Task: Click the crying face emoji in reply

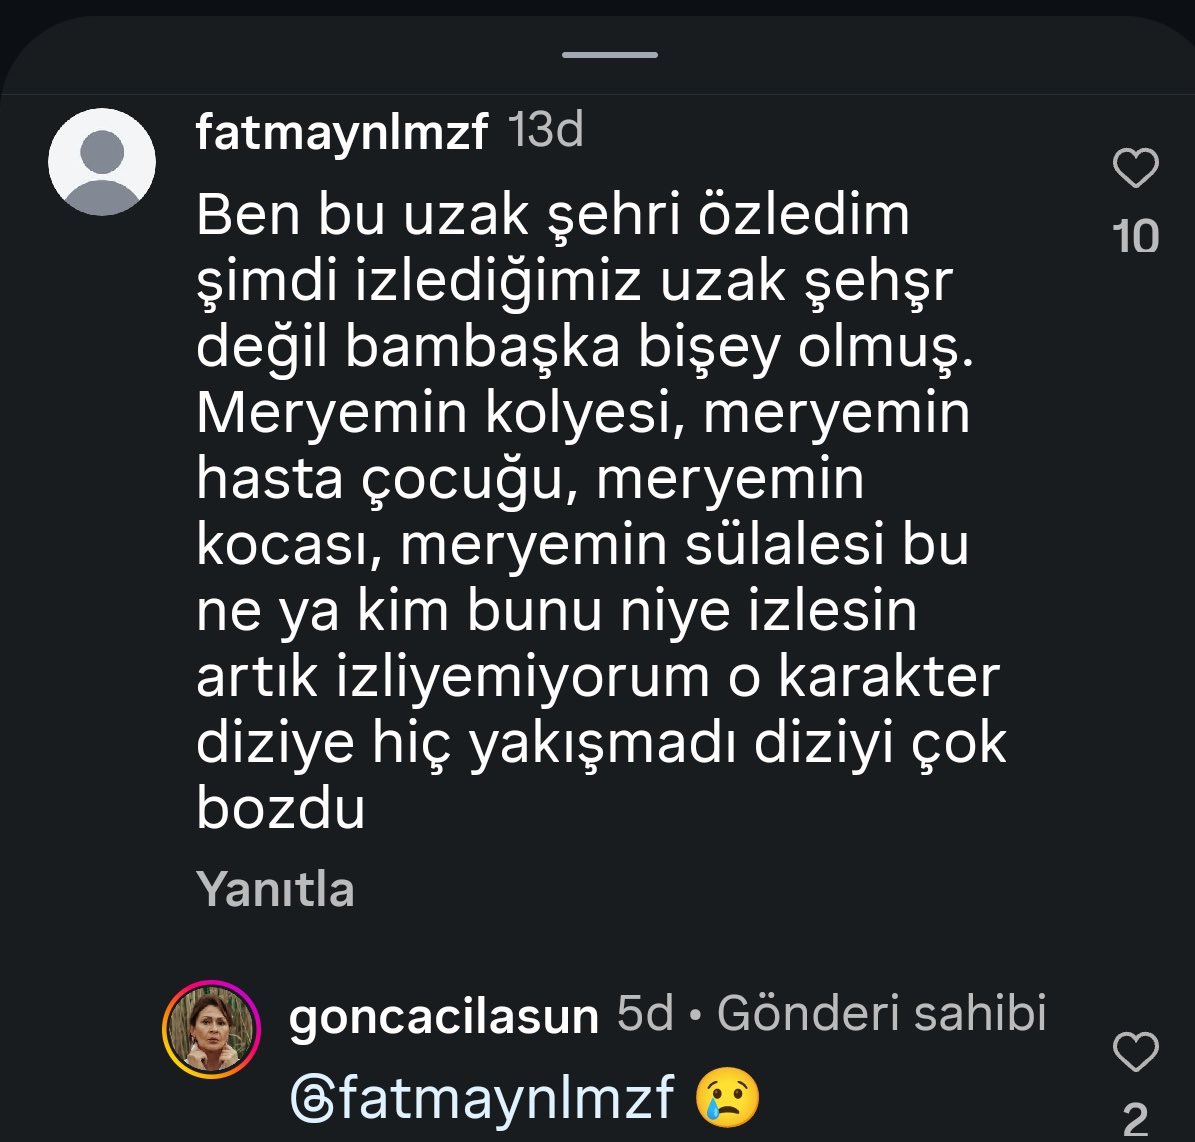Action: [729, 1097]
